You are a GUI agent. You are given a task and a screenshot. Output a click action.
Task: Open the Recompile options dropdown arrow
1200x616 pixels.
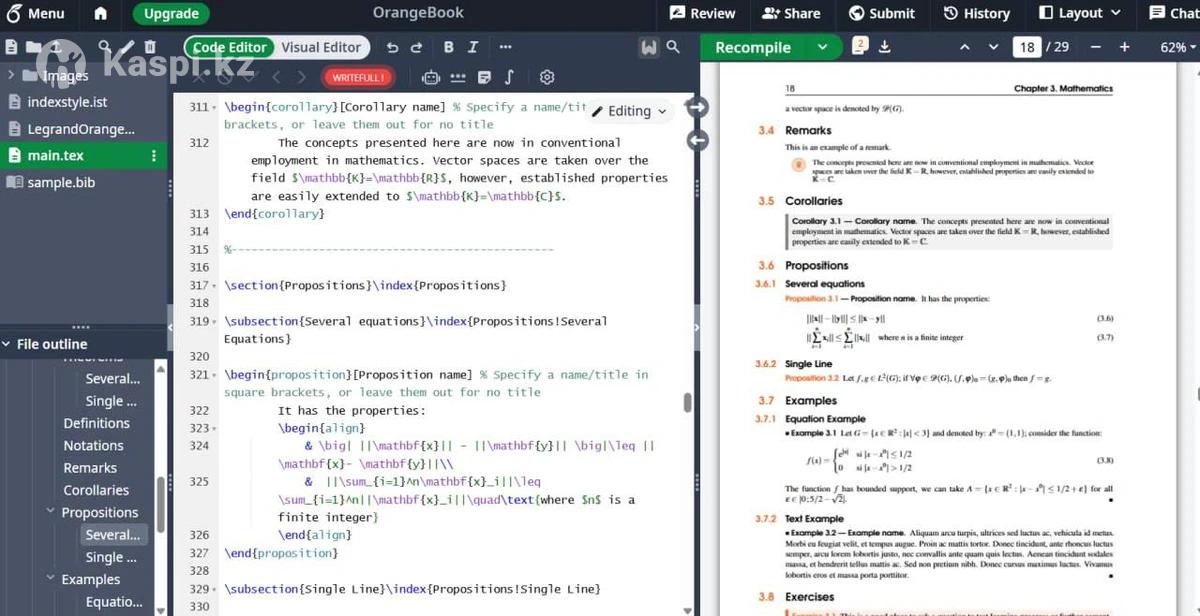tap(823, 47)
